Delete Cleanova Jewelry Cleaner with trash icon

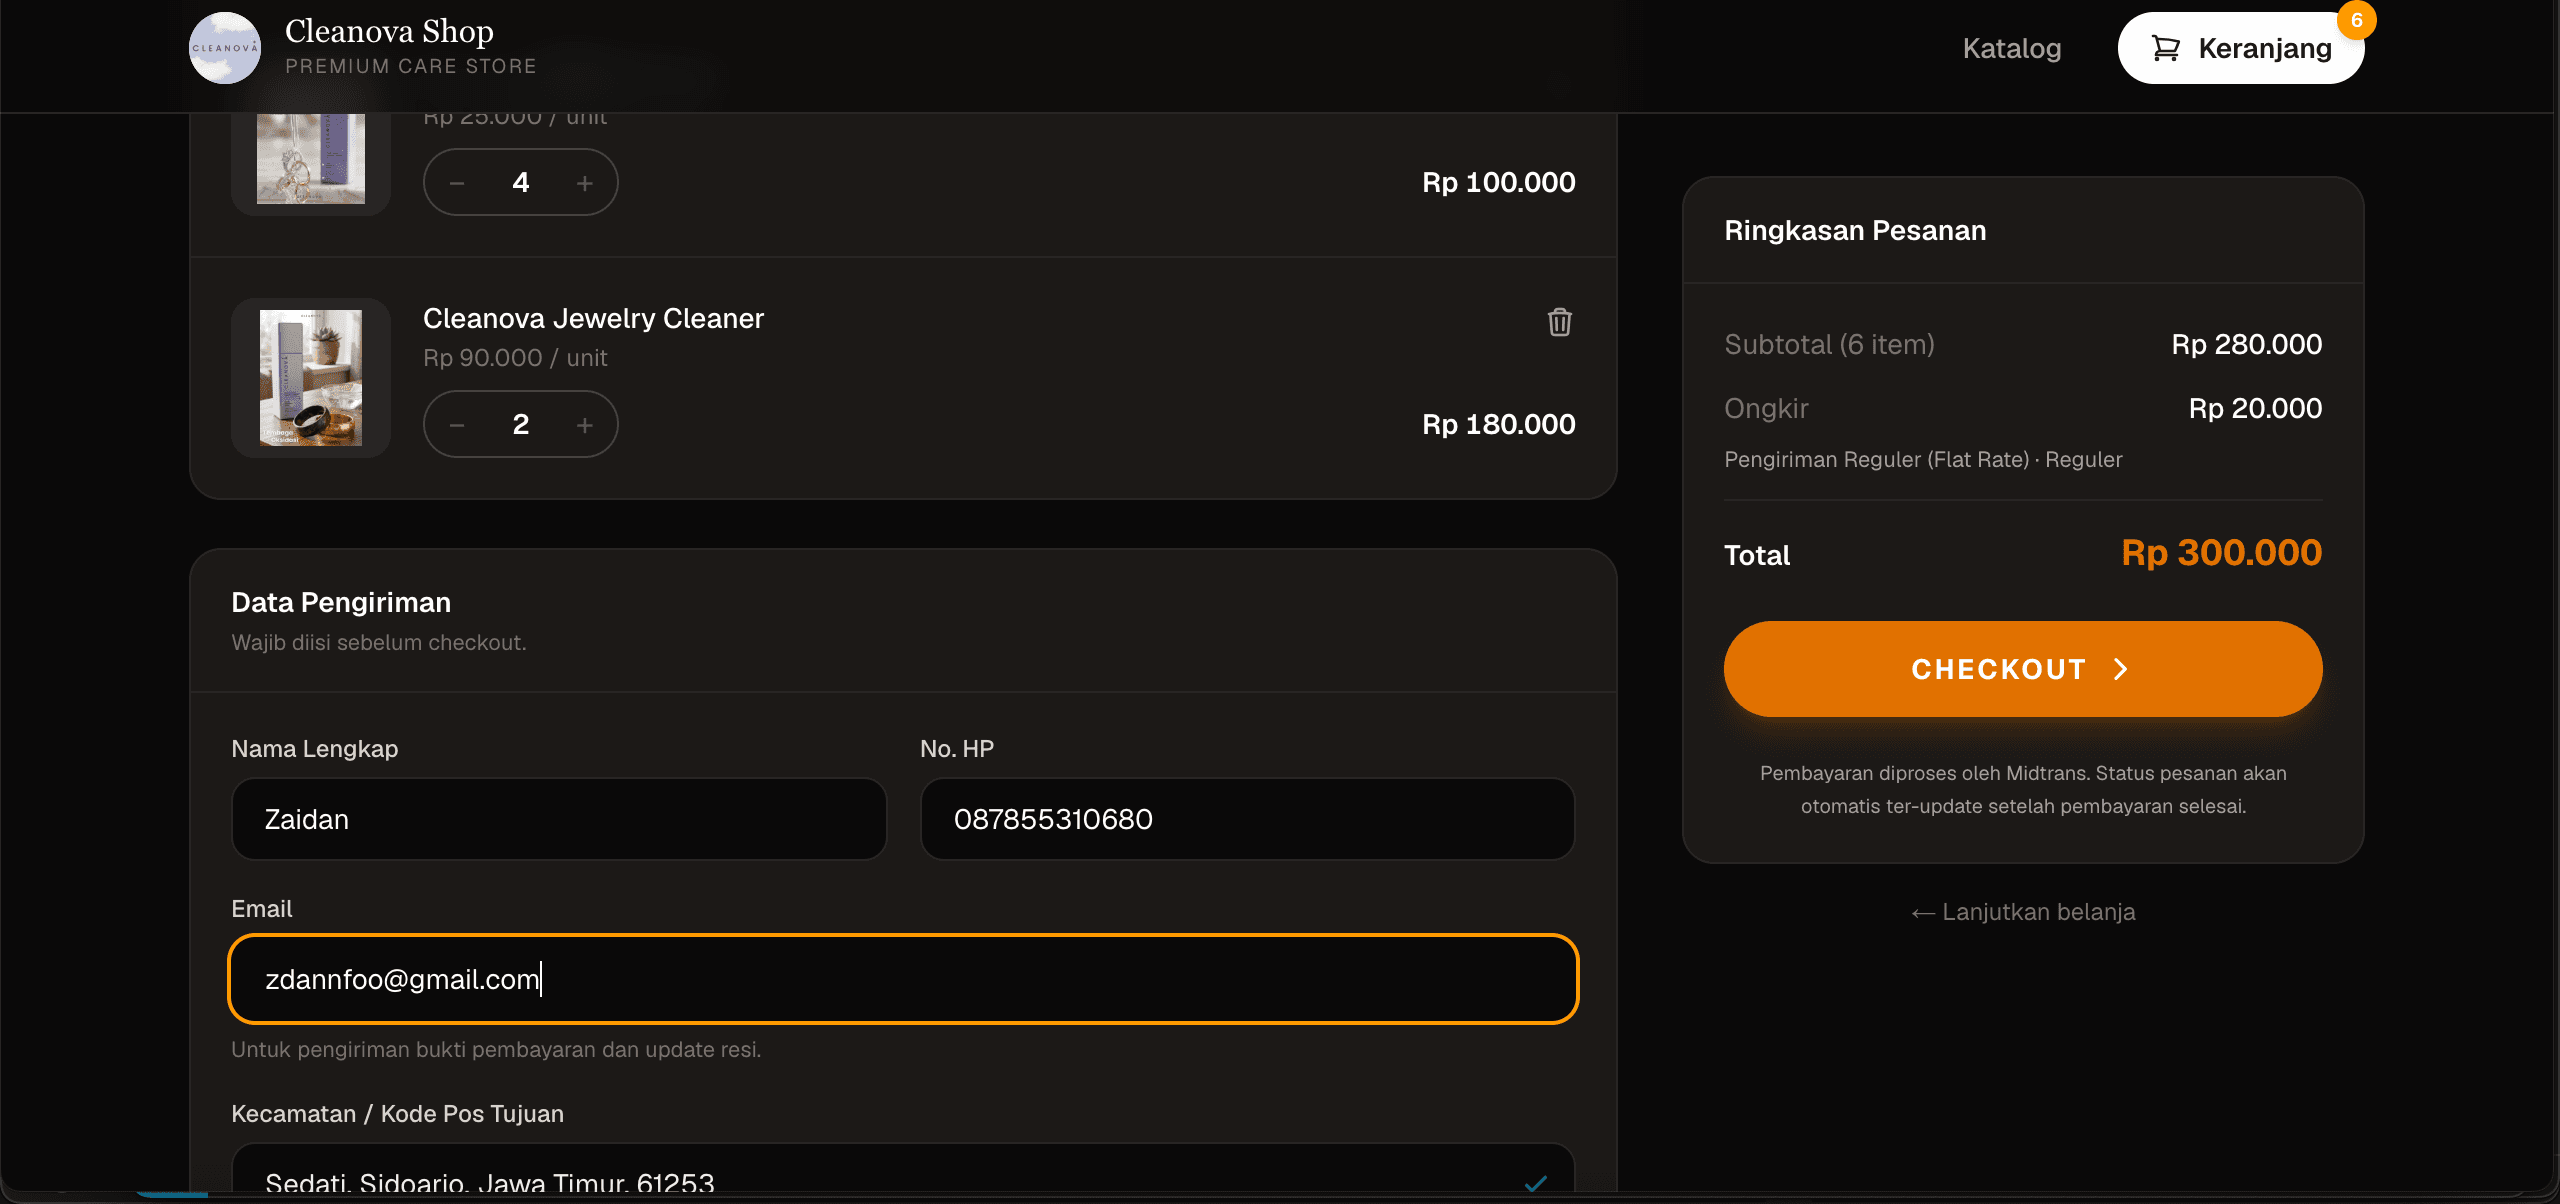(1559, 322)
